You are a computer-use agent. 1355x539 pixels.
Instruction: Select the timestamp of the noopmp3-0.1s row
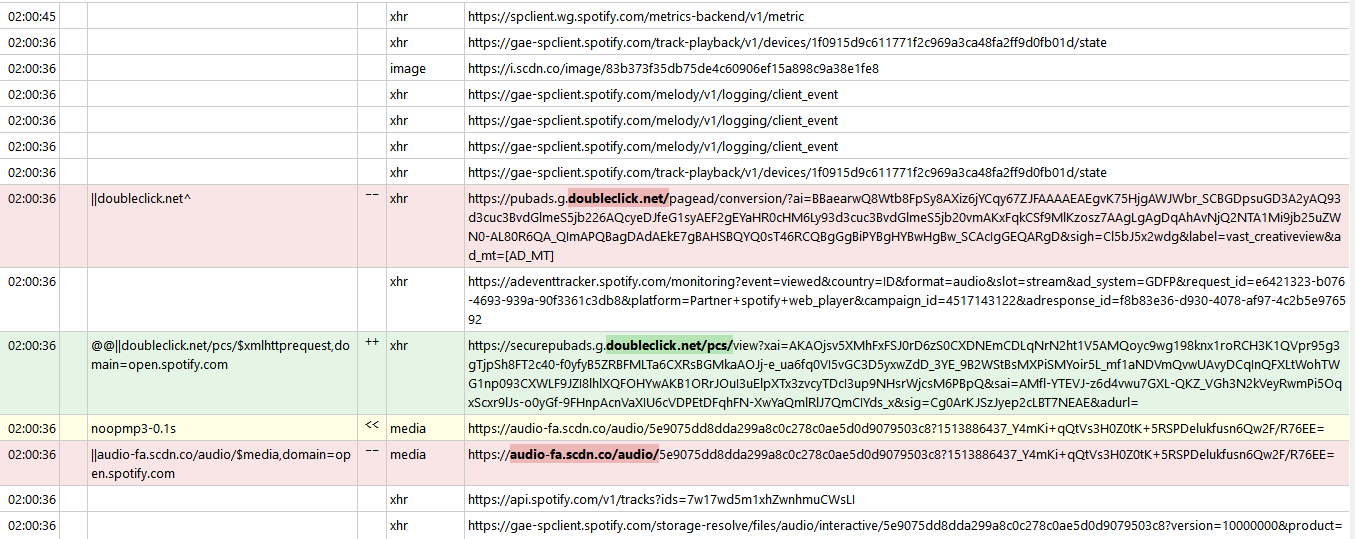(31, 428)
